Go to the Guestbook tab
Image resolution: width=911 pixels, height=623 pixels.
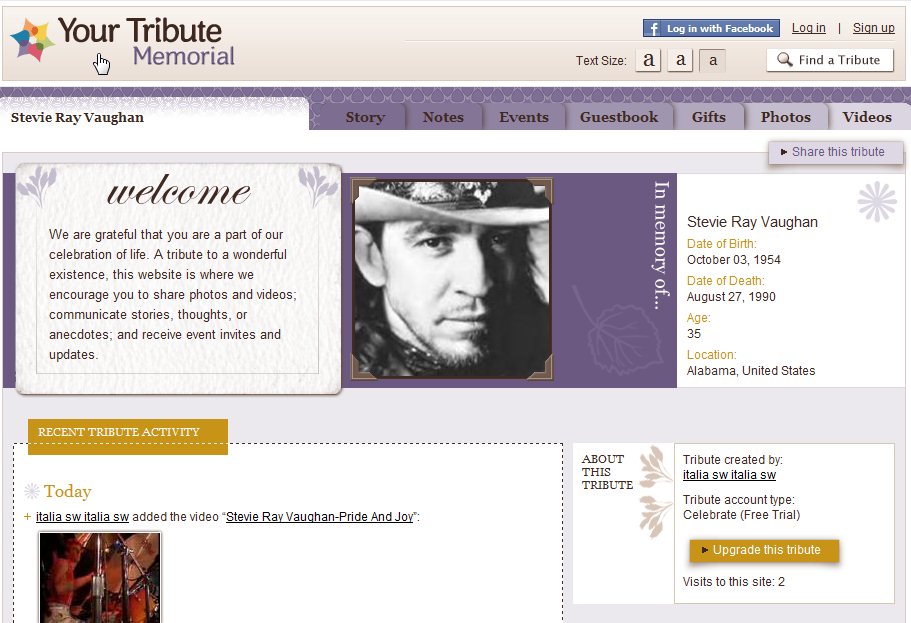pyautogui.click(x=619, y=117)
